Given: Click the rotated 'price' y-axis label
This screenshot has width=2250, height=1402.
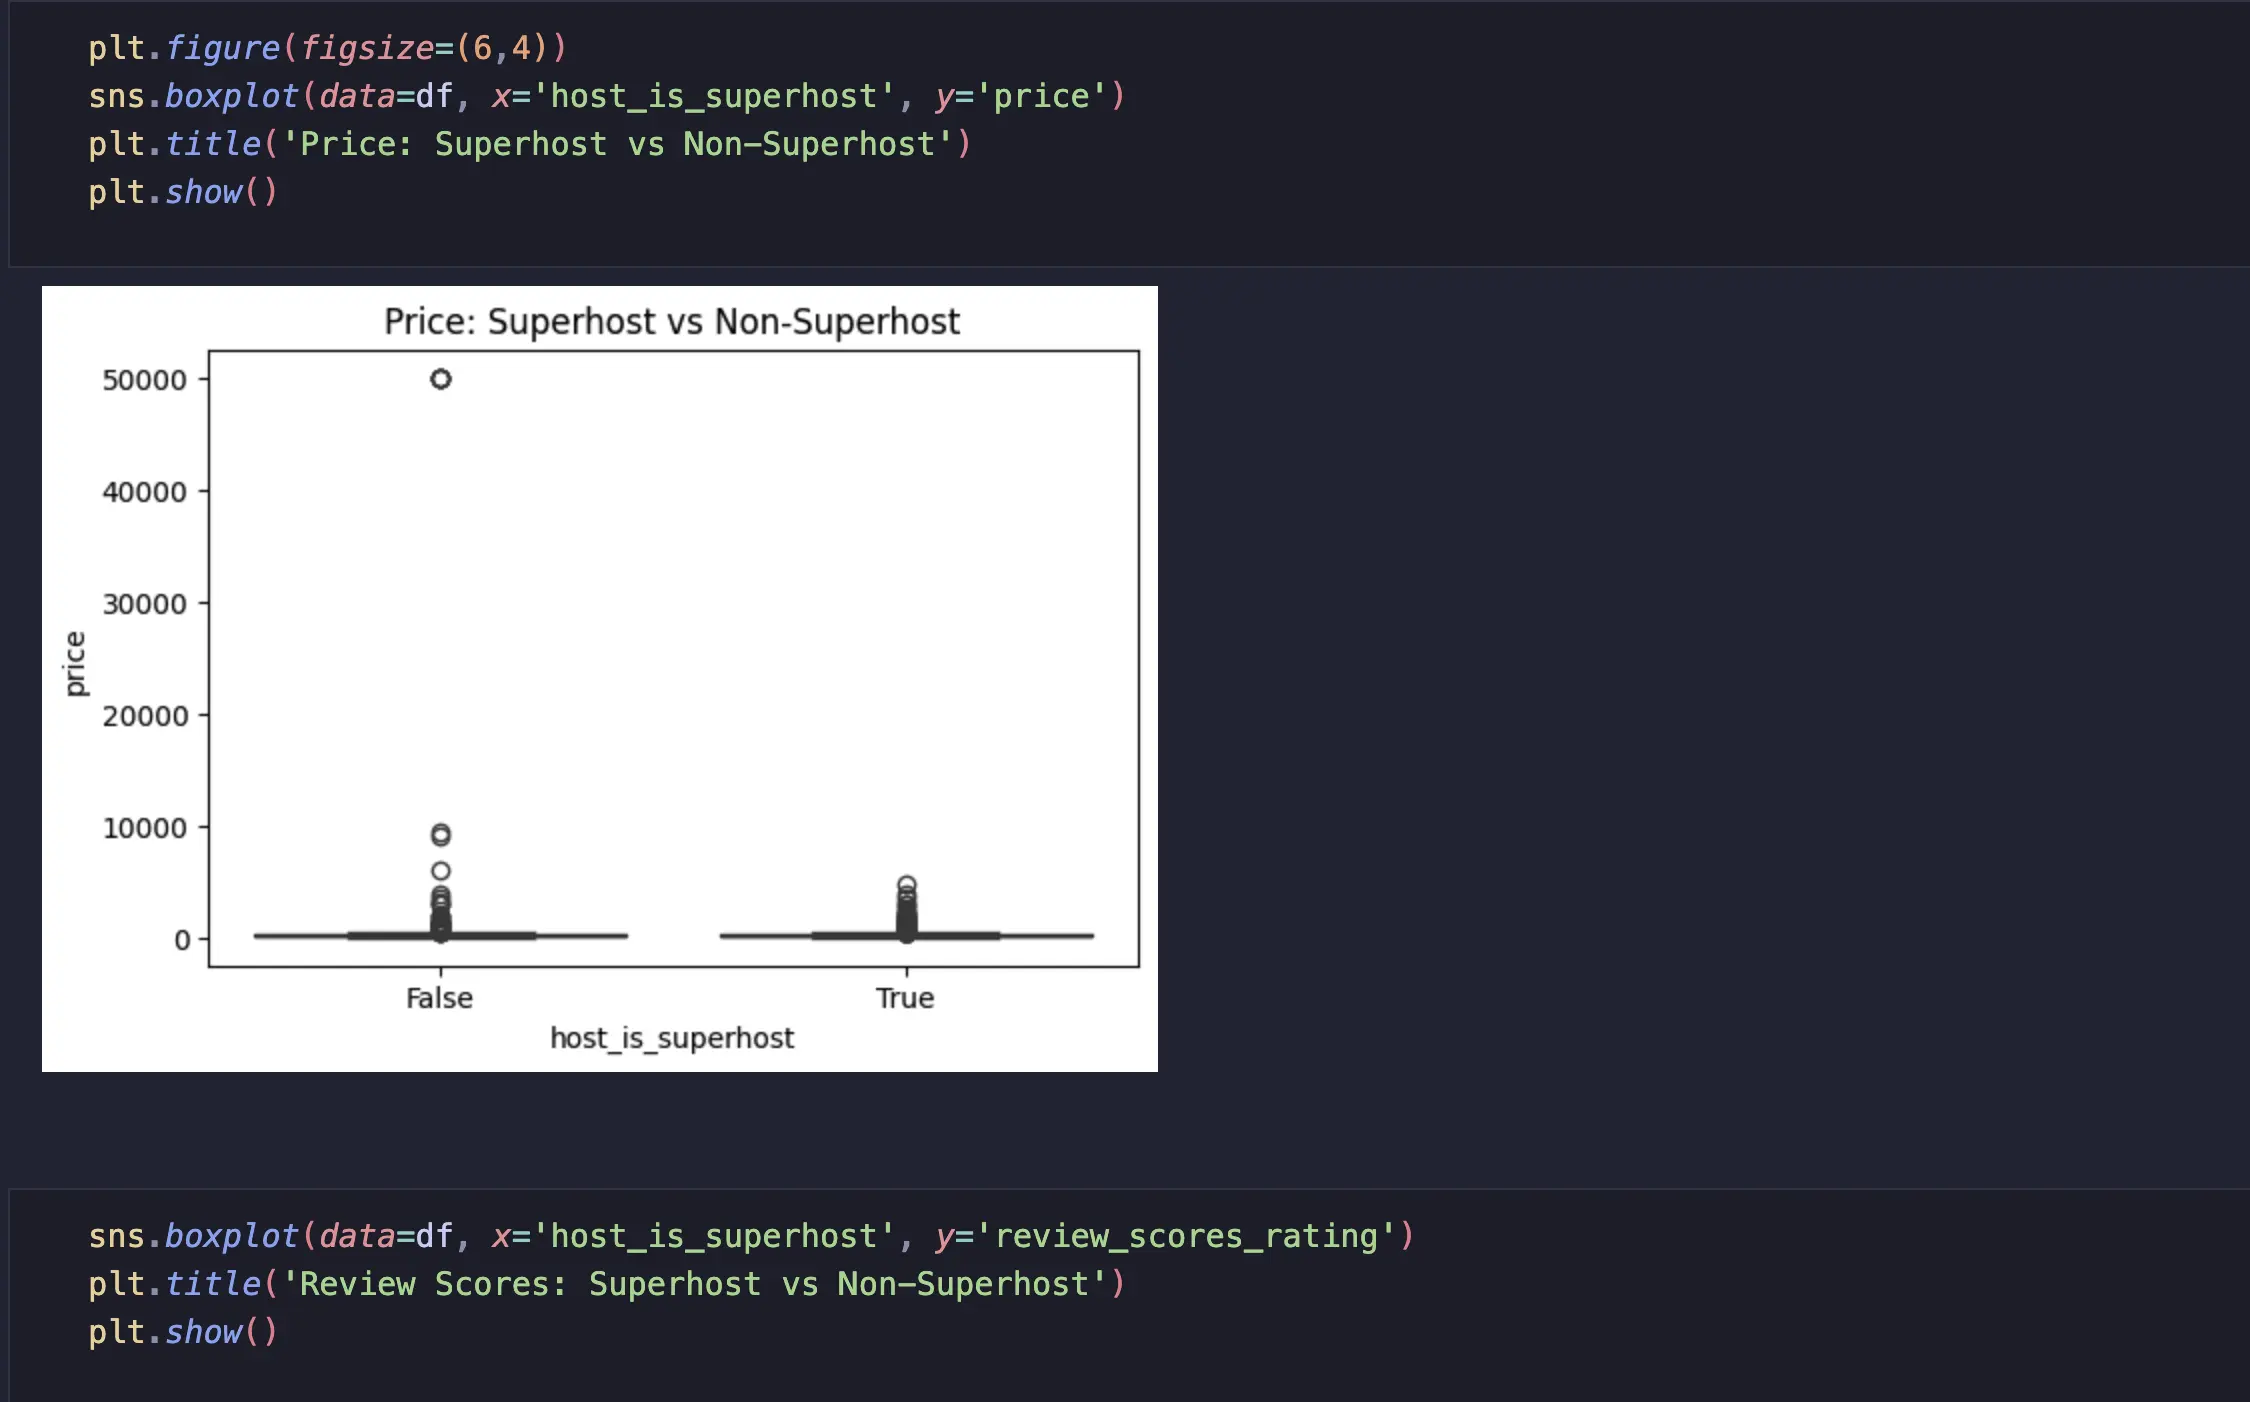Looking at the screenshot, I should 75,663.
